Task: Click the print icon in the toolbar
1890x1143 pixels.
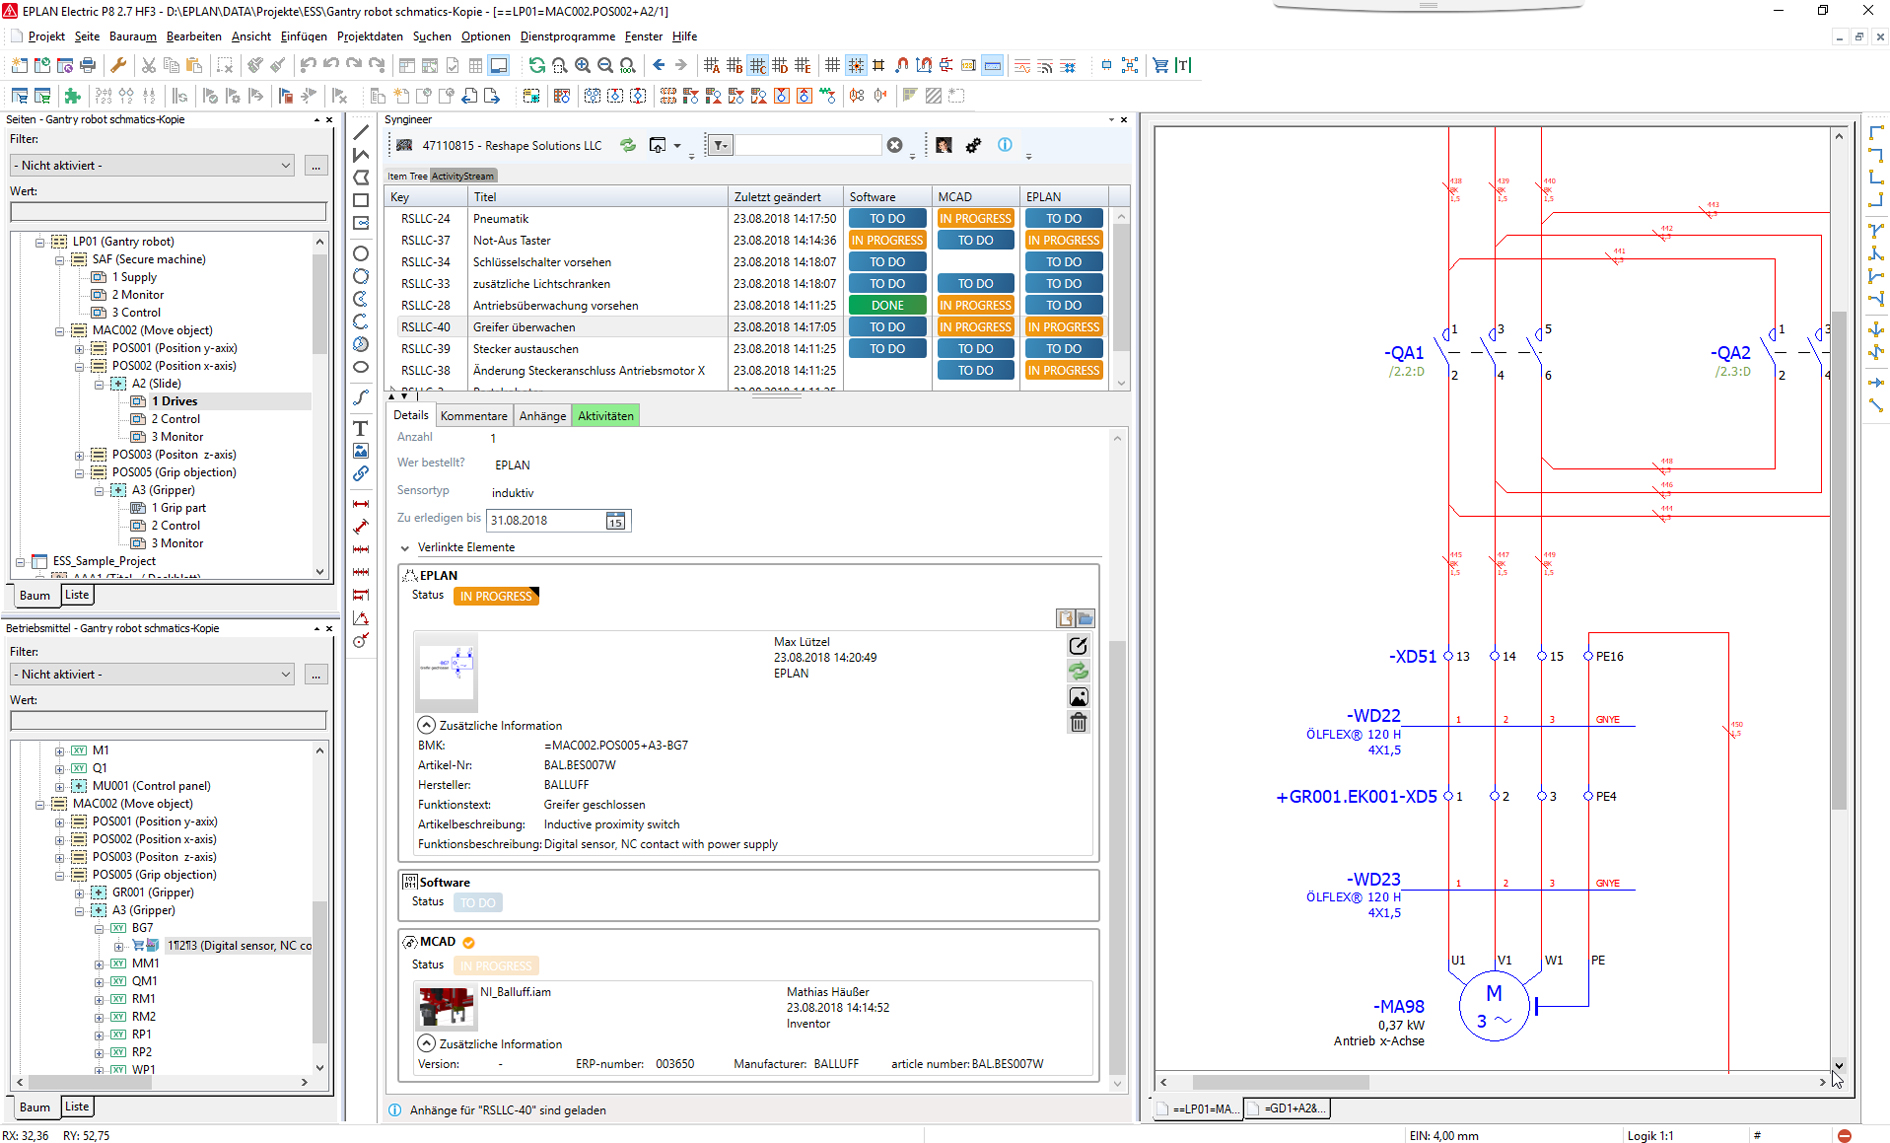Action: pyautogui.click(x=88, y=66)
